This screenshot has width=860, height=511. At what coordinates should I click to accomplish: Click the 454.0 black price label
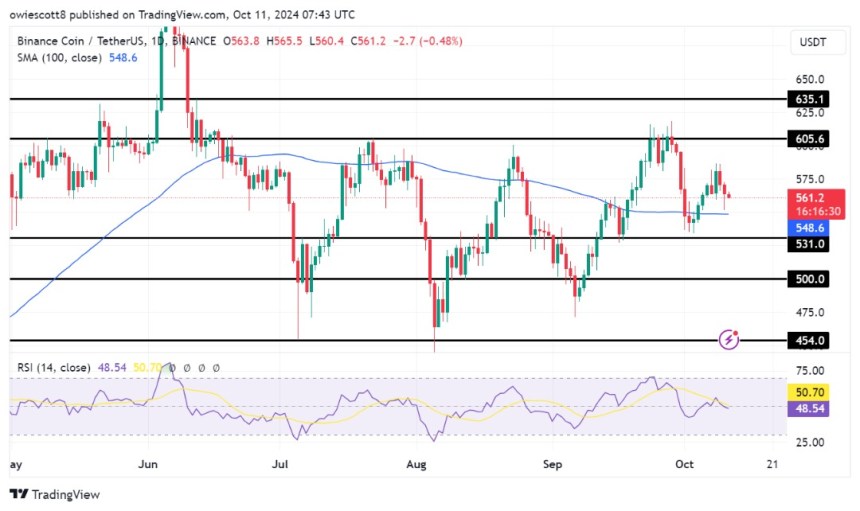point(810,341)
